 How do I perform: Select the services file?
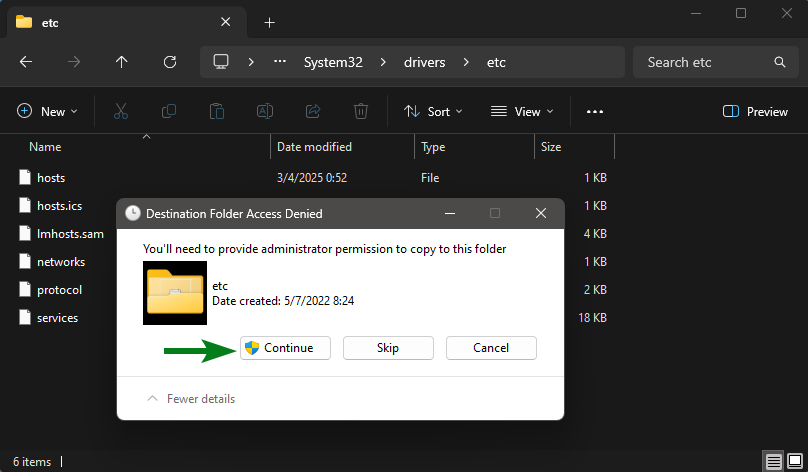[57, 318]
